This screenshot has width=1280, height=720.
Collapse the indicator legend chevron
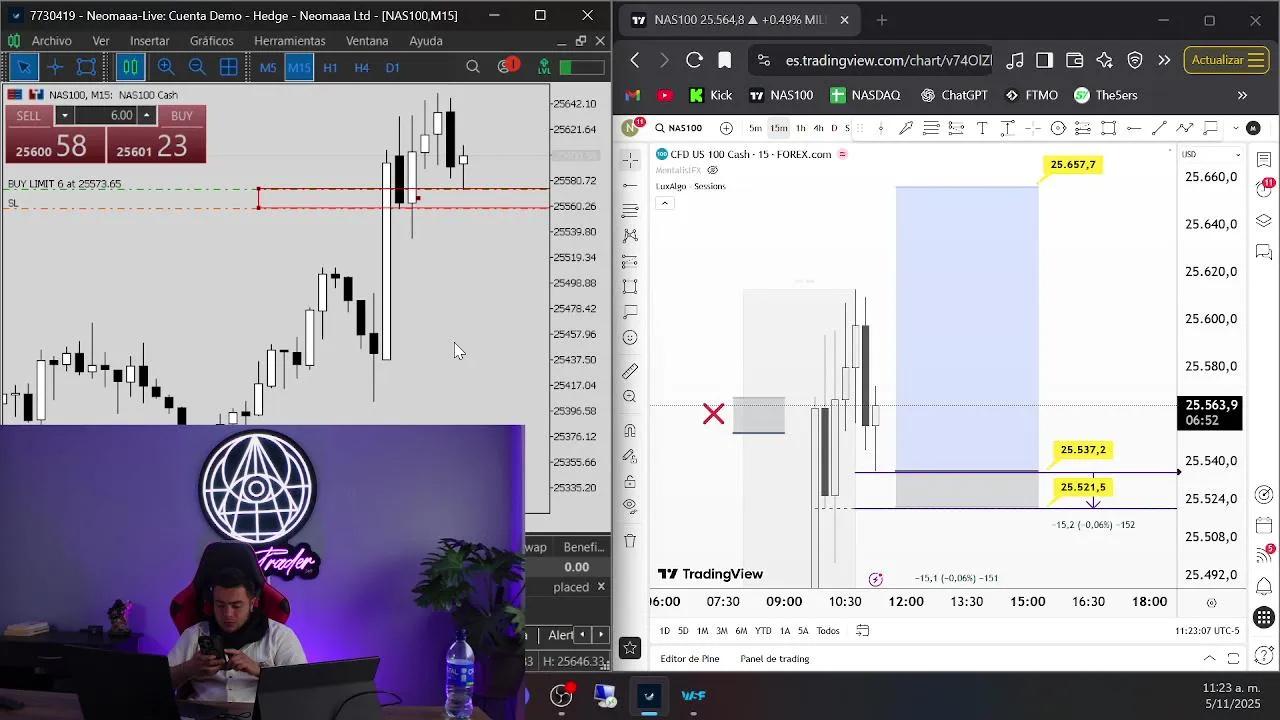click(664, 203)
